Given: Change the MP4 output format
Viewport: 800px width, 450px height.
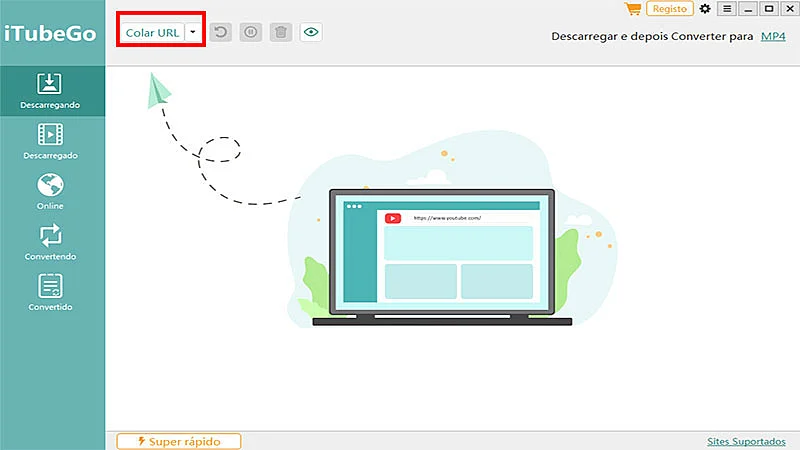Looking at the screenshot, I should point(772,36).
